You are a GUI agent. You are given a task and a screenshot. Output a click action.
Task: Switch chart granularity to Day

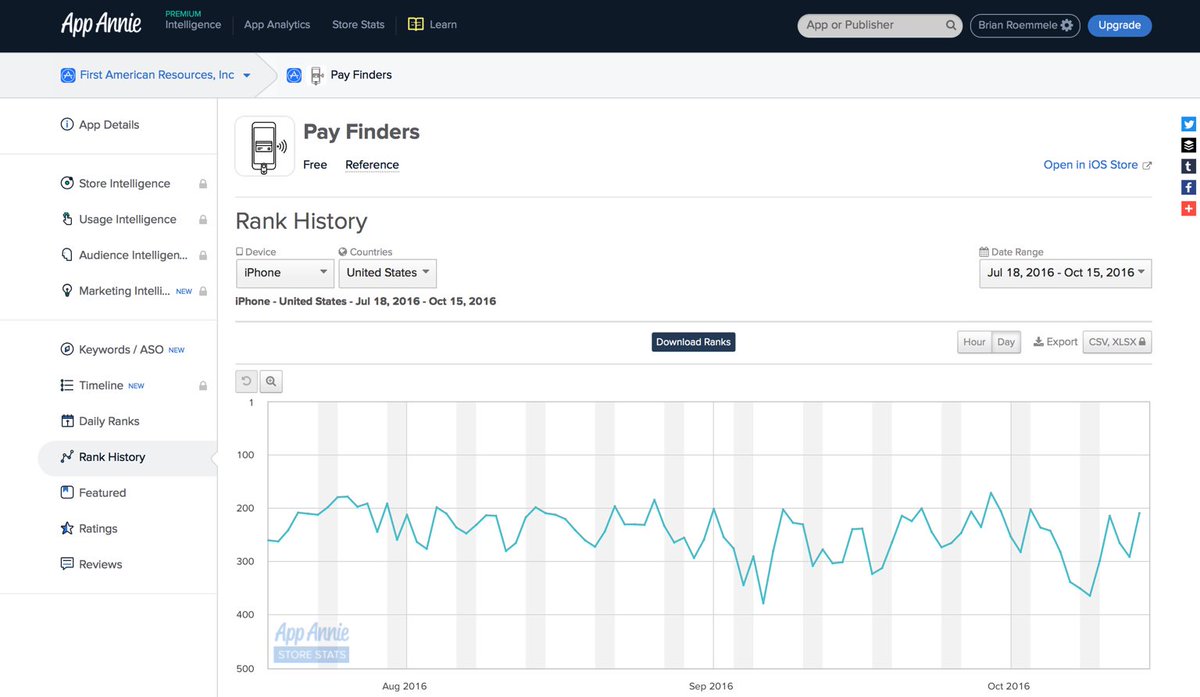1006,342
